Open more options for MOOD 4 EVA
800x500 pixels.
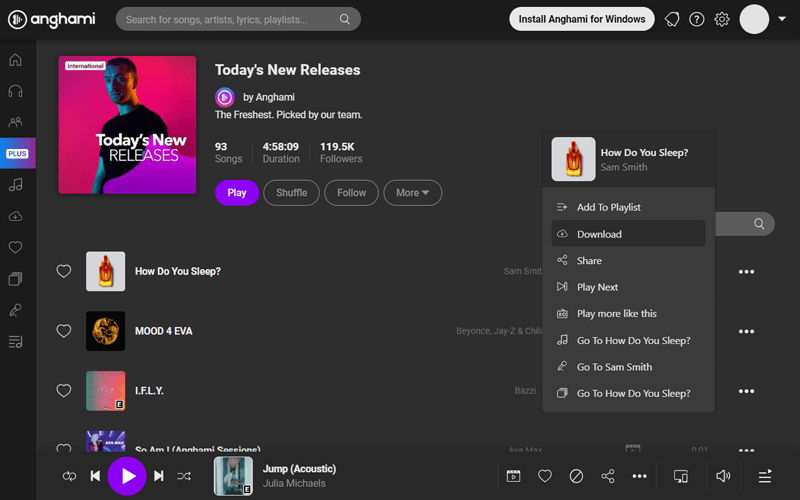[746, 331]
